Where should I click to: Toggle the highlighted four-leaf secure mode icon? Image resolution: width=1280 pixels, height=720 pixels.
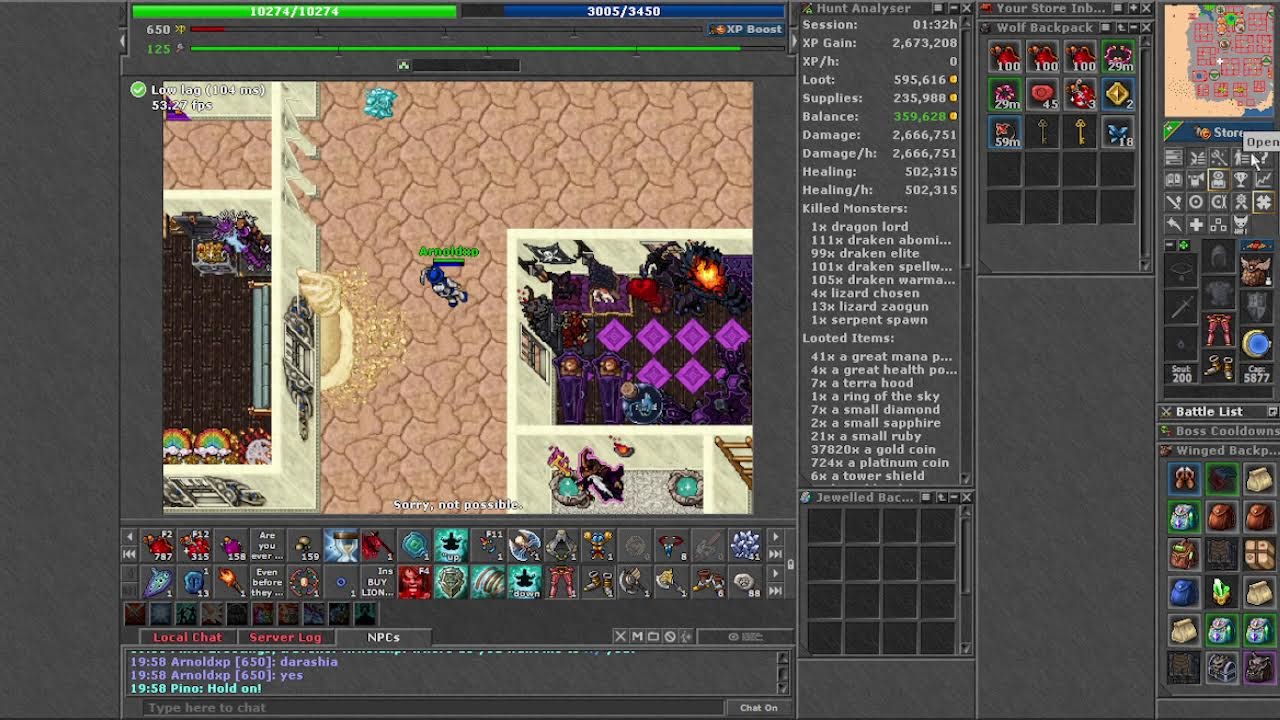tap(1263, 202)
